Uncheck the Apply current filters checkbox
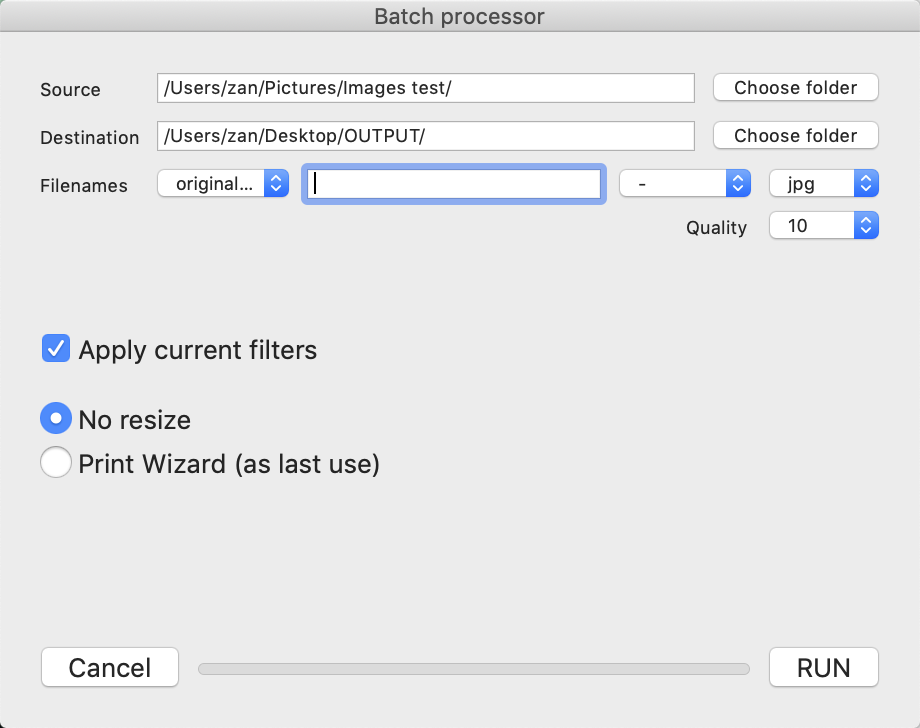Viewport: 920px width, 728px height. (56, 349)
